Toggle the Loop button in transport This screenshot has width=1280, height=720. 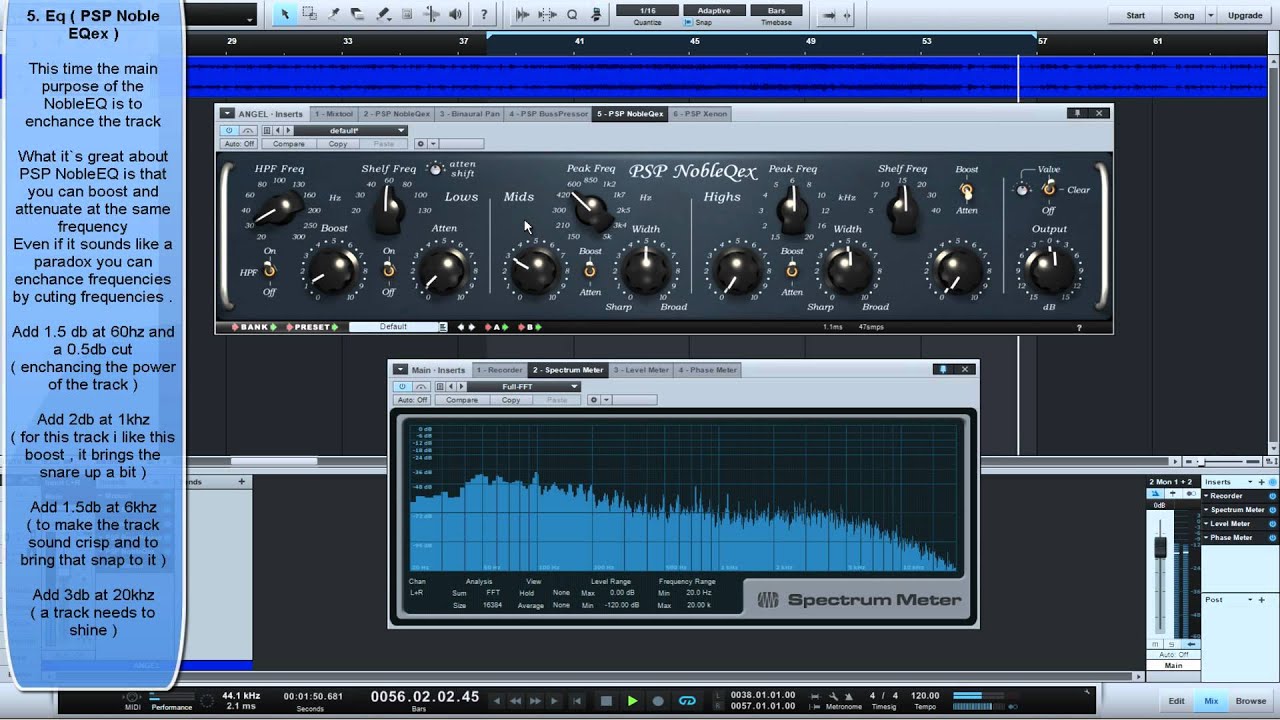(x=687, y=701)
